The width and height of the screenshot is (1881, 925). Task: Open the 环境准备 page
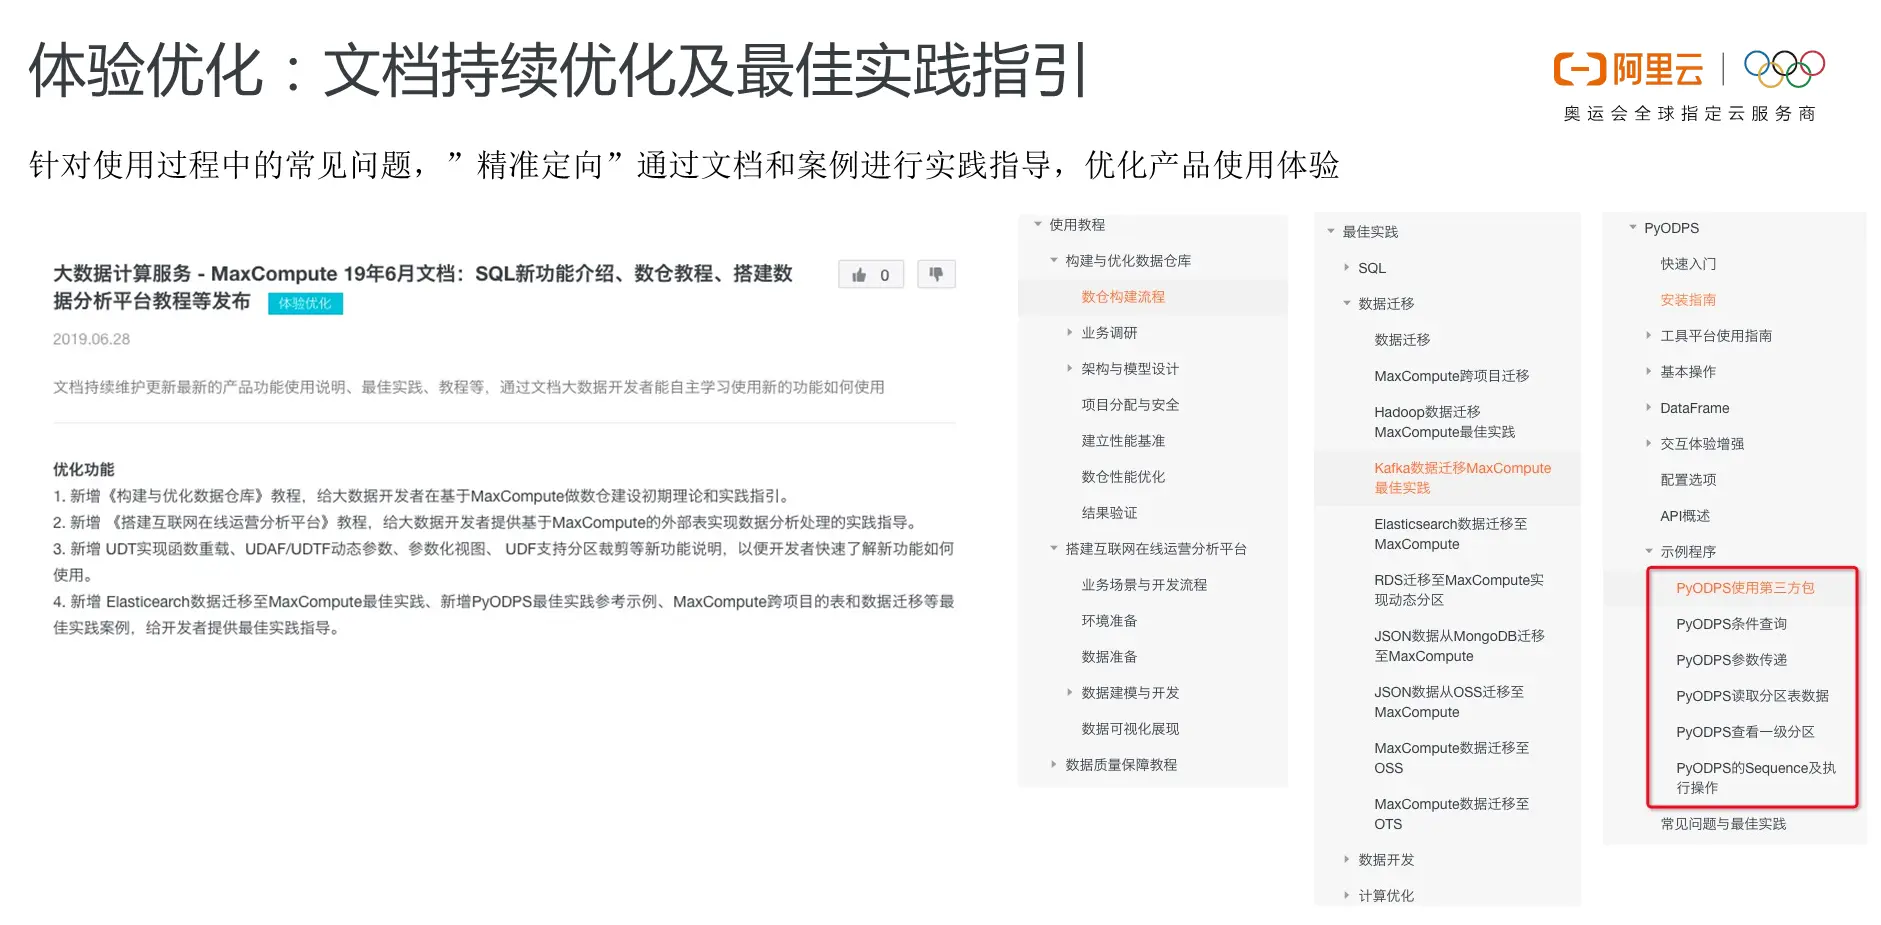1109,621
